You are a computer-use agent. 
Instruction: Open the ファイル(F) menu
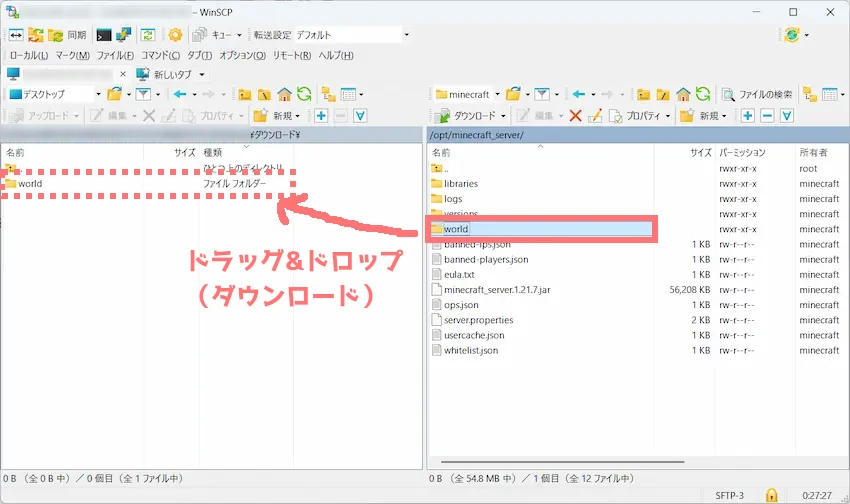[x=115, y=55]
